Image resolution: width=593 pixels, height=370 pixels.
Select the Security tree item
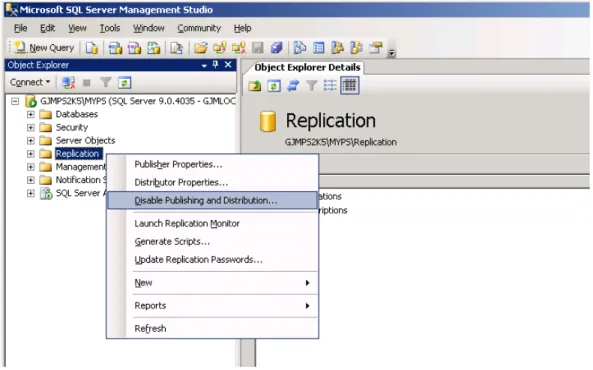point(72,127)
